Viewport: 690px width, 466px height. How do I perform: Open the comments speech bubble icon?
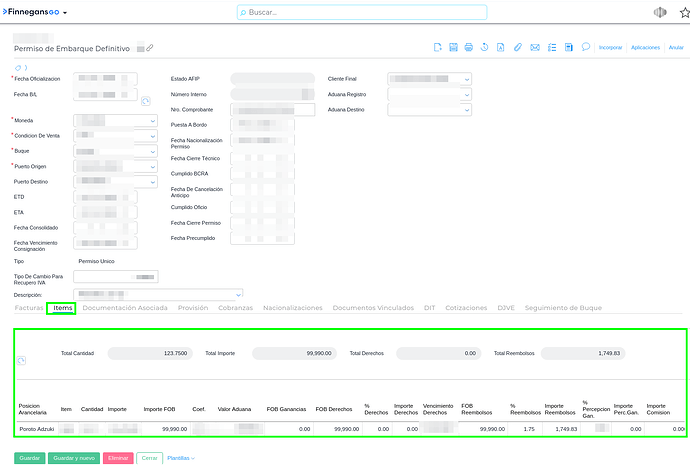click(585, 47)
